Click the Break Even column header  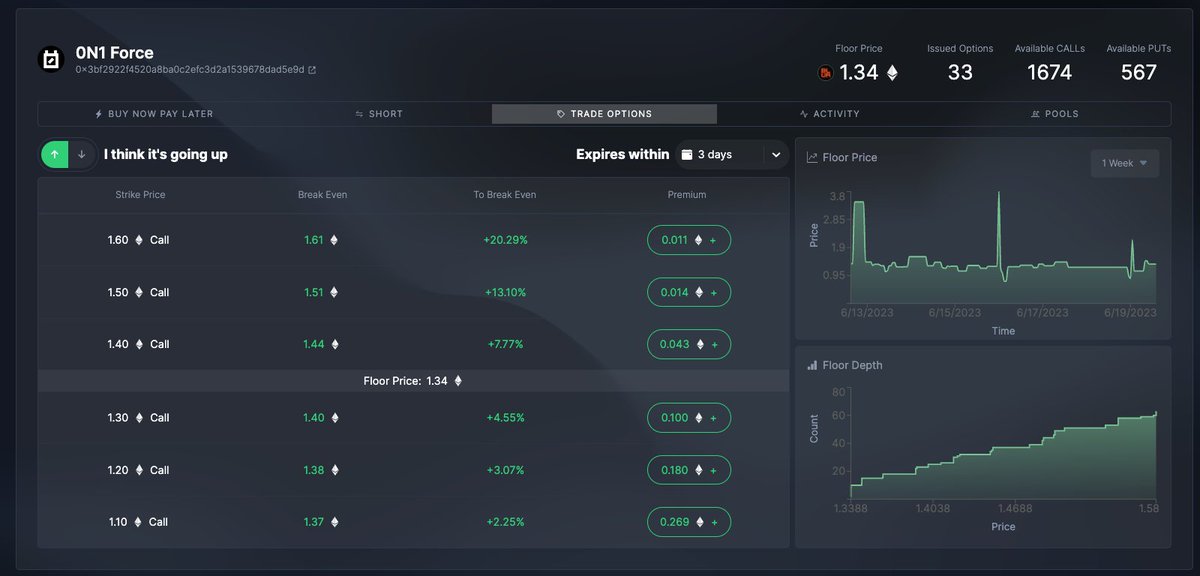(x=322, y=195)
